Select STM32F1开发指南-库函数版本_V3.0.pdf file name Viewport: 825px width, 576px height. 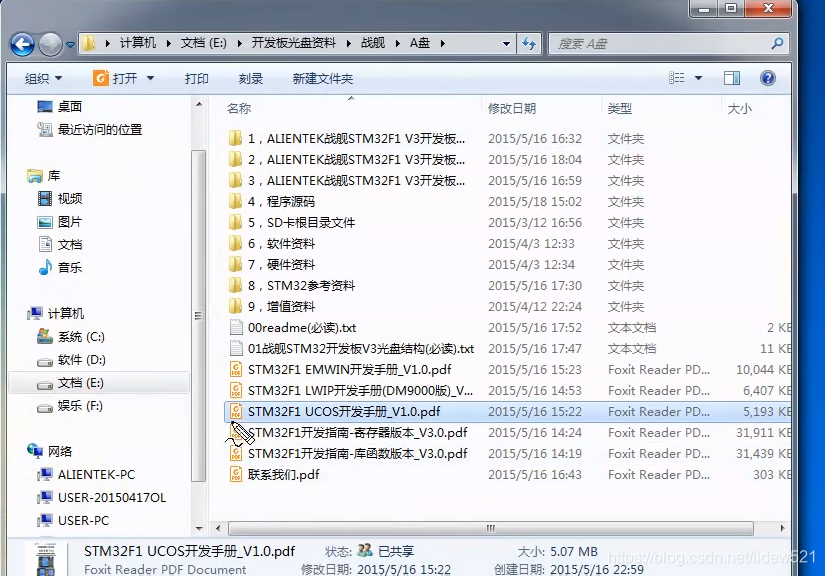[357, 454]
